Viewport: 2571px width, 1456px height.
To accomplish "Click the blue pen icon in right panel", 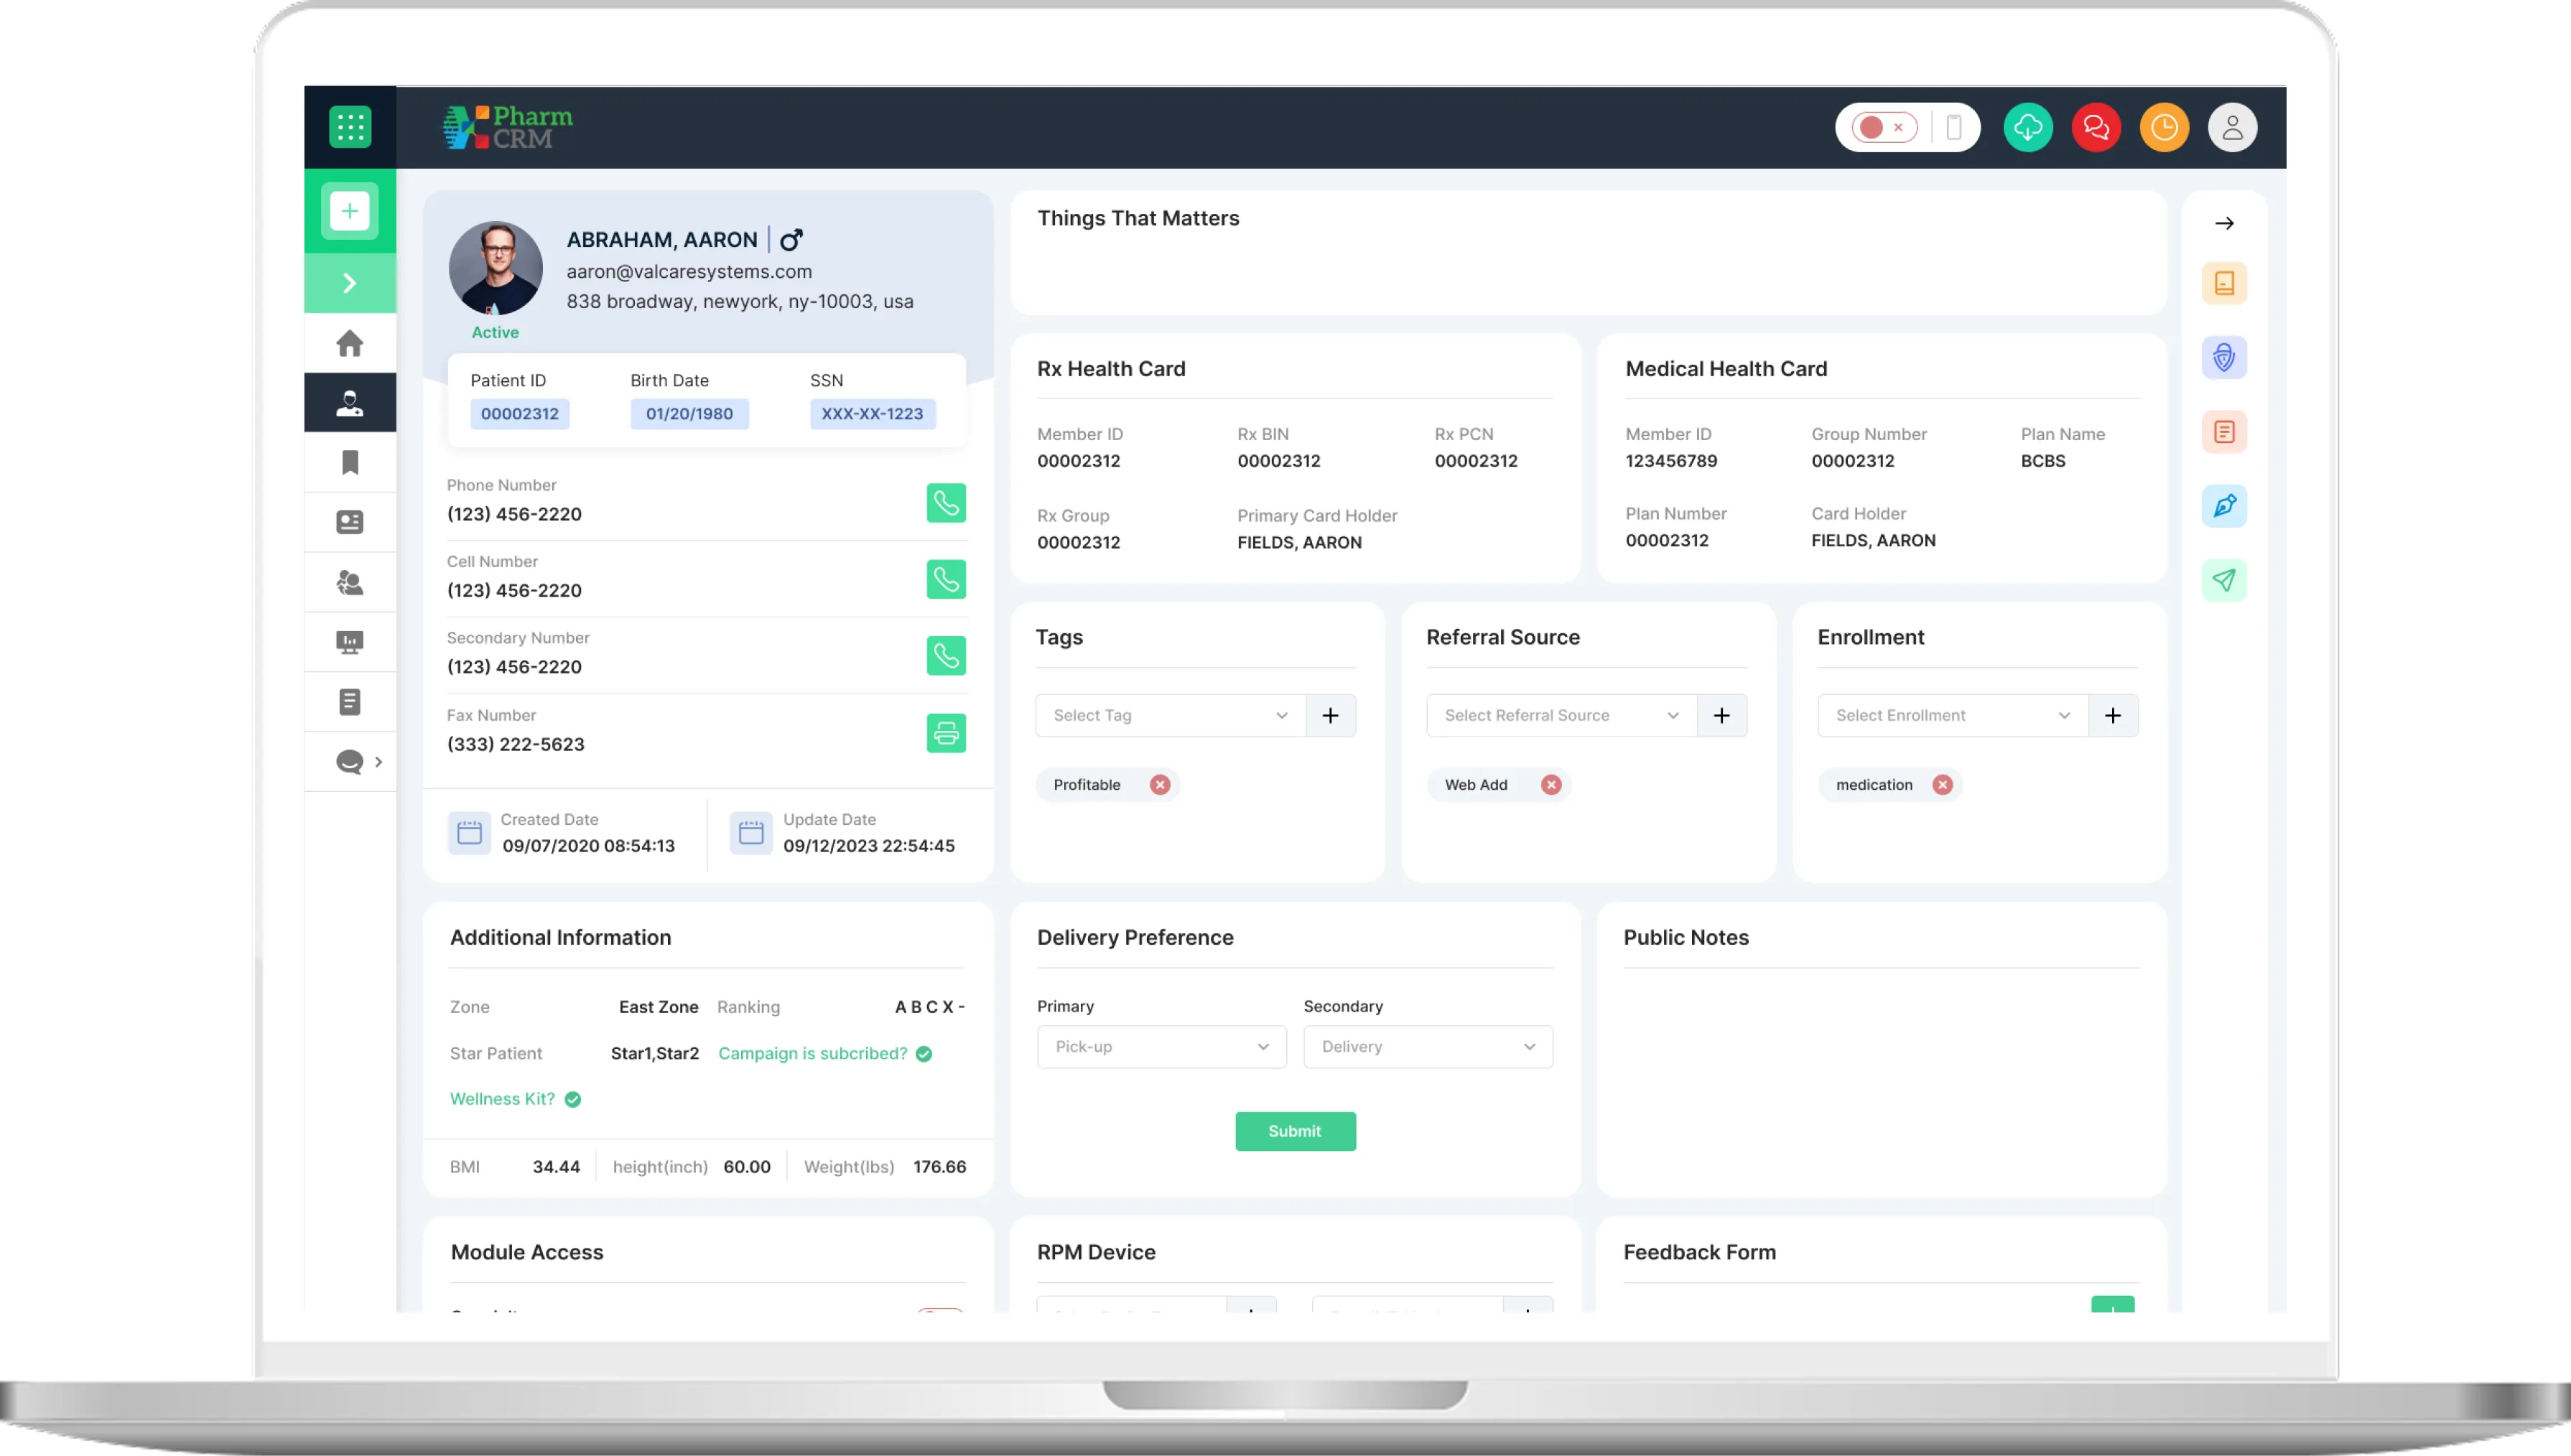I will coord(2224,506).
